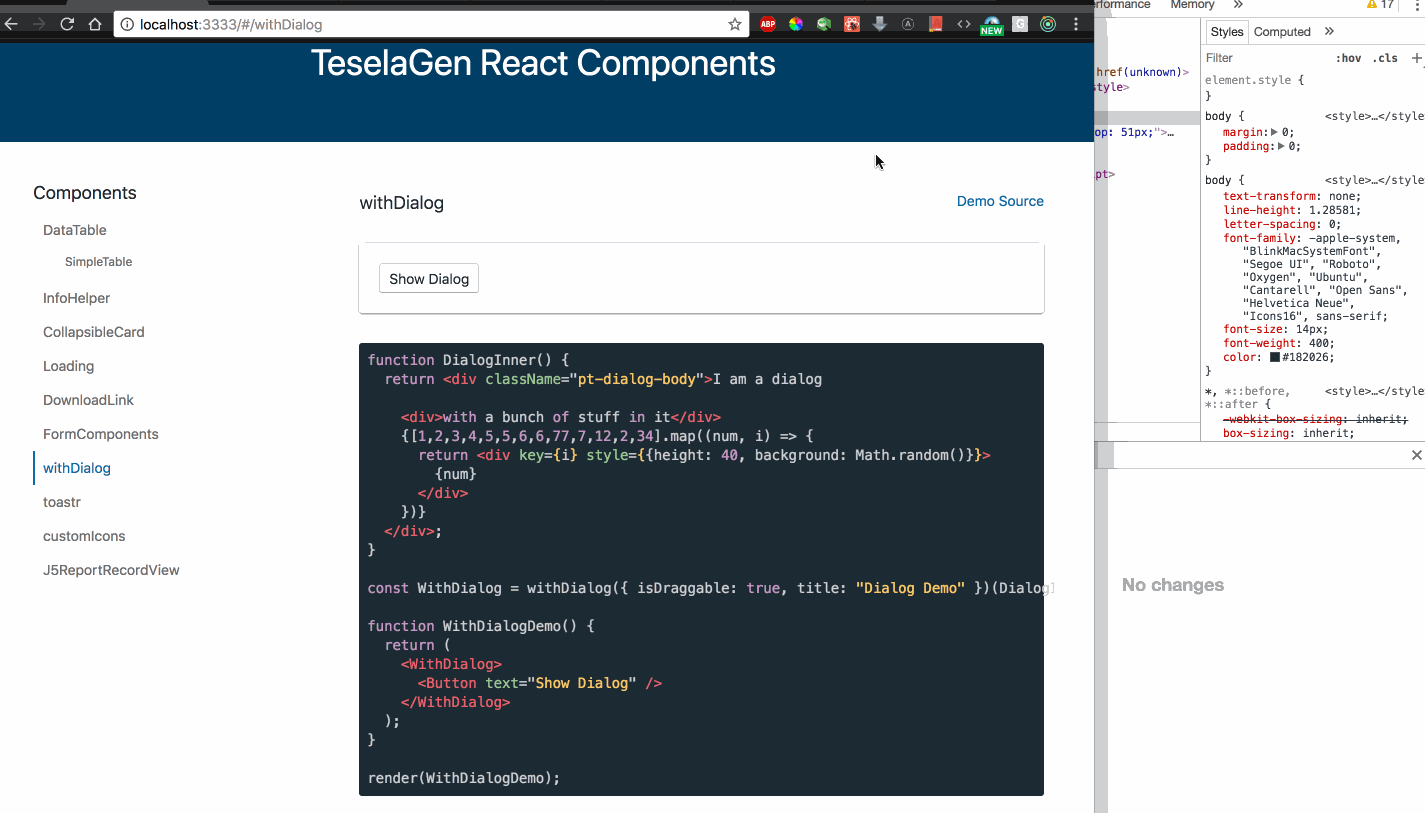Reload the current page
This screenshot has width=1425, height=813.
tap(67, 23)
